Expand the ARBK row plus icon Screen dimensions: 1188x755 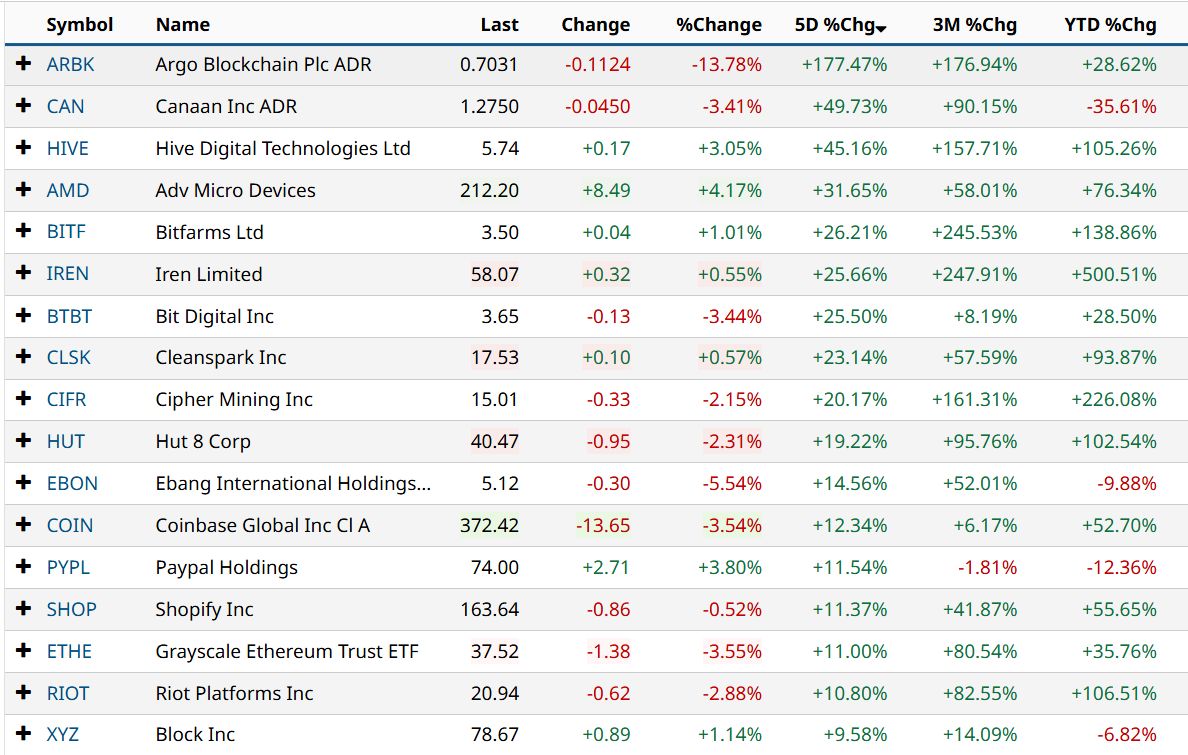tap(24, 64)
